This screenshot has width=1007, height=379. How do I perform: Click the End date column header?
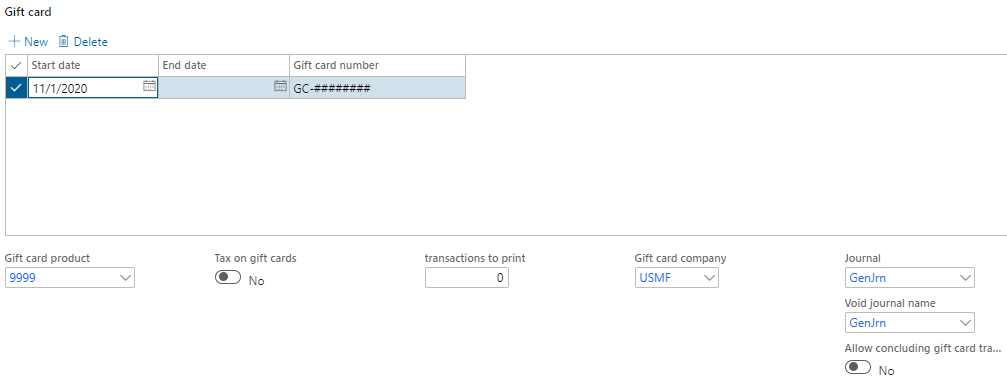click(224, 66)
